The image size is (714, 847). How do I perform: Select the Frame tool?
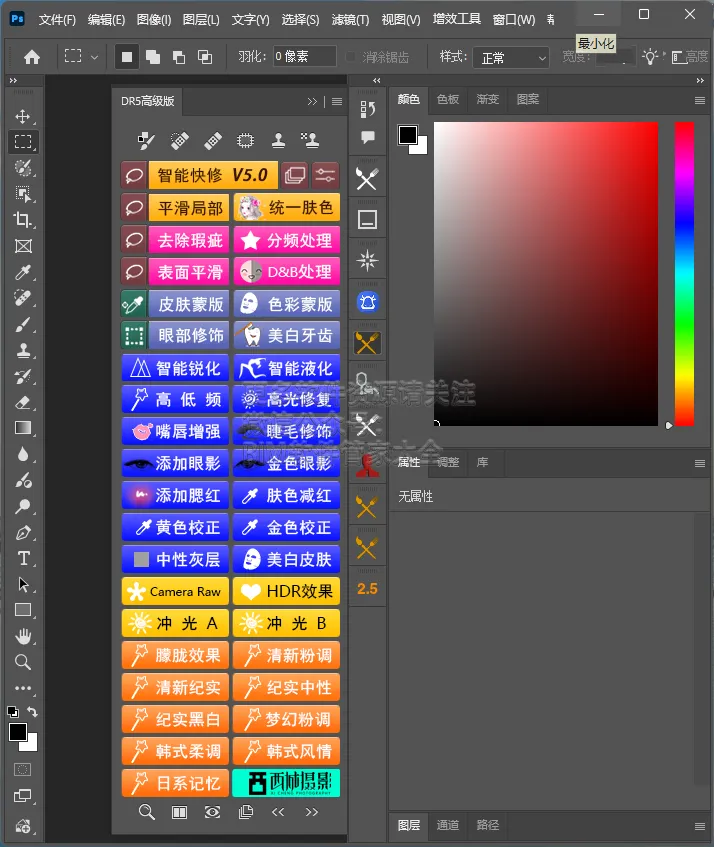[x=23, y=246]
